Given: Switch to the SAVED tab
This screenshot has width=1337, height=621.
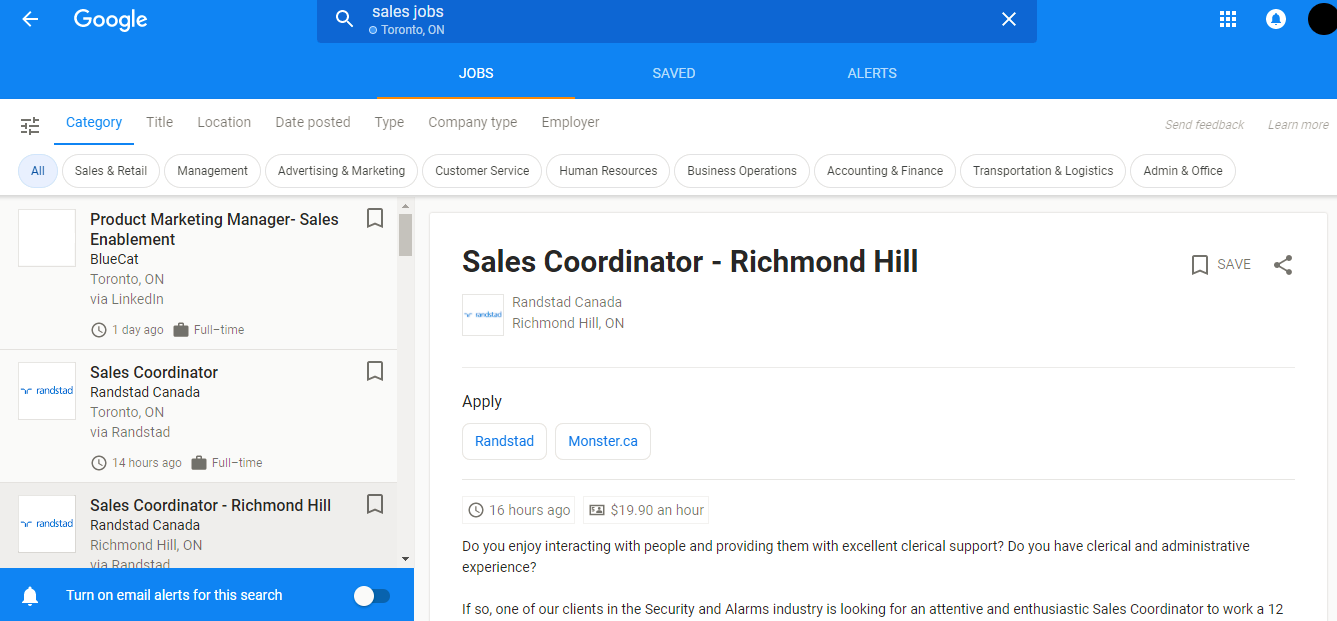Looking at the screenshot, I should 674,73.
